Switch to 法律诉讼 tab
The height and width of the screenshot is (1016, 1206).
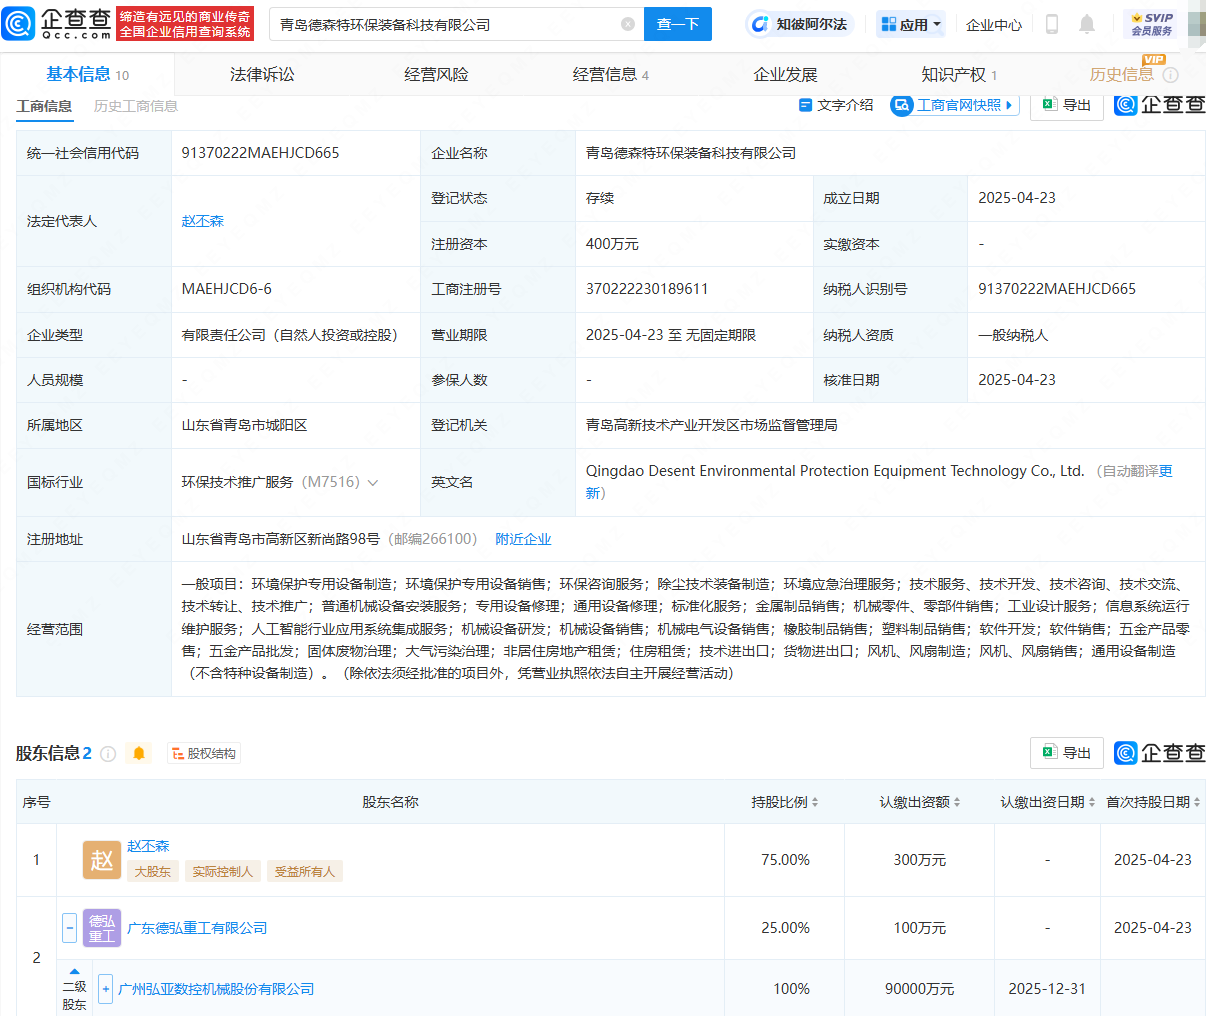[x=262, y=75]
